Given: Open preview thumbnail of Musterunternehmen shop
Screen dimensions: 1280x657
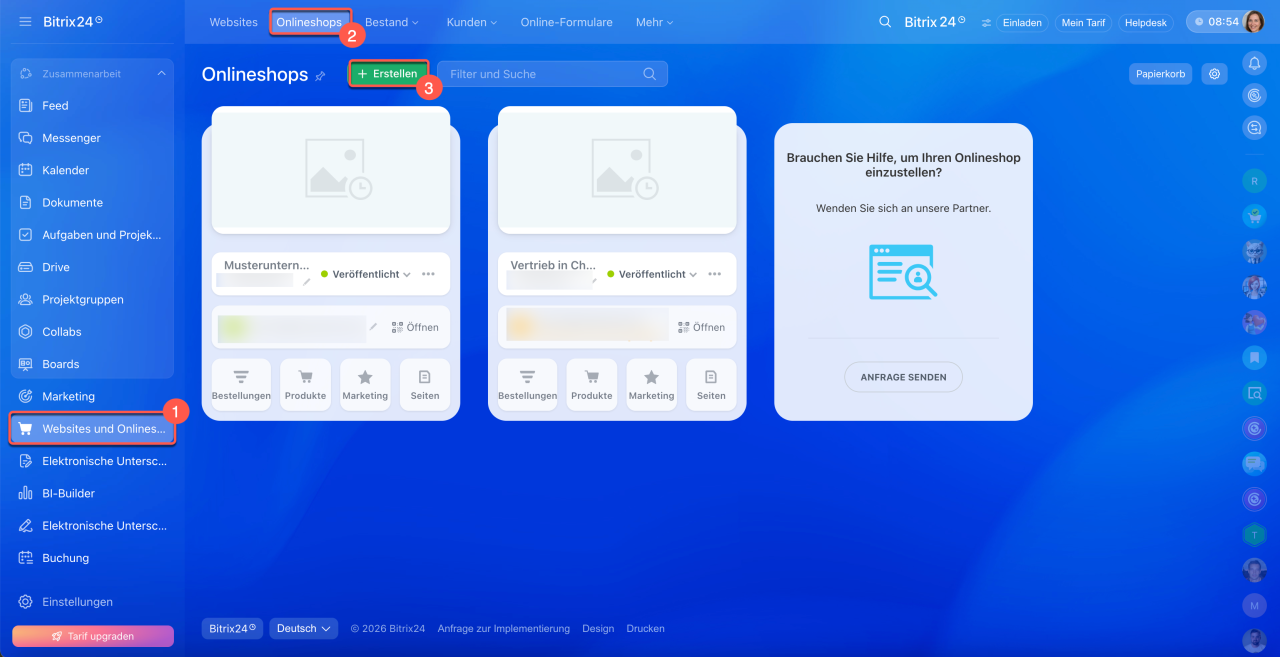Looking at the screenshot, I should (x=331, y=168).
